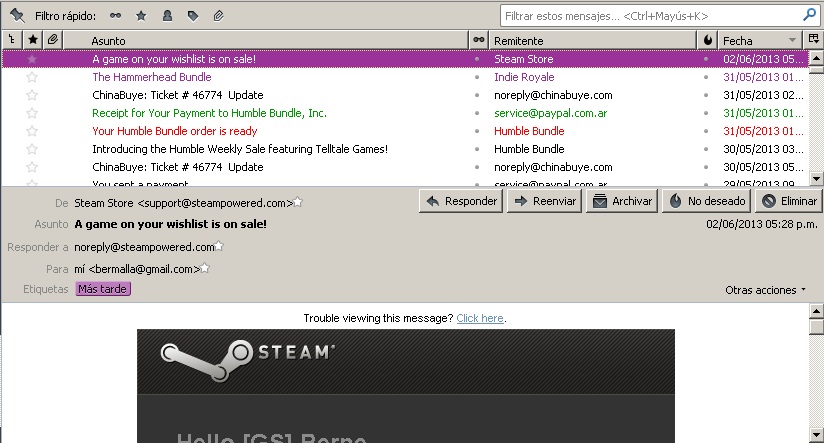
Task: Star the Humble Weekly Sale message
Action: 32,149
